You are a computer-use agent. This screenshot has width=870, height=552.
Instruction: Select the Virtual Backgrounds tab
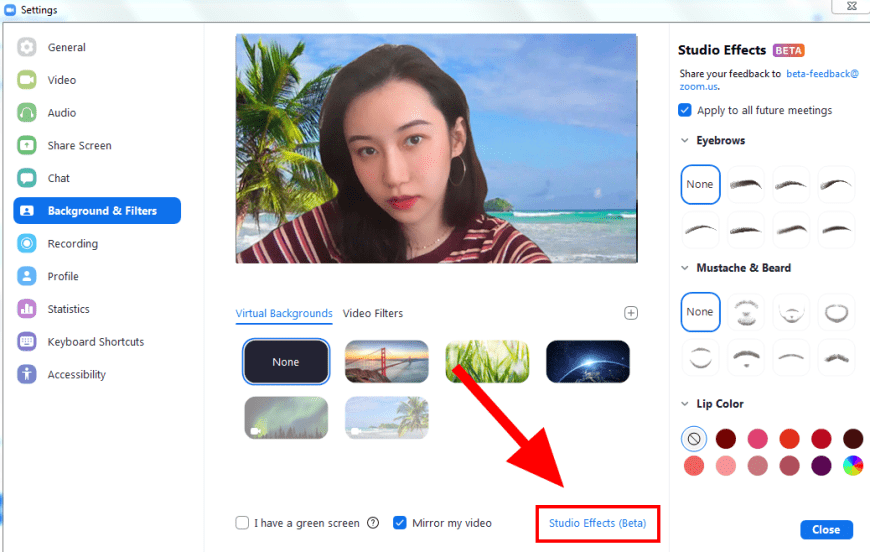pos(284,313)
